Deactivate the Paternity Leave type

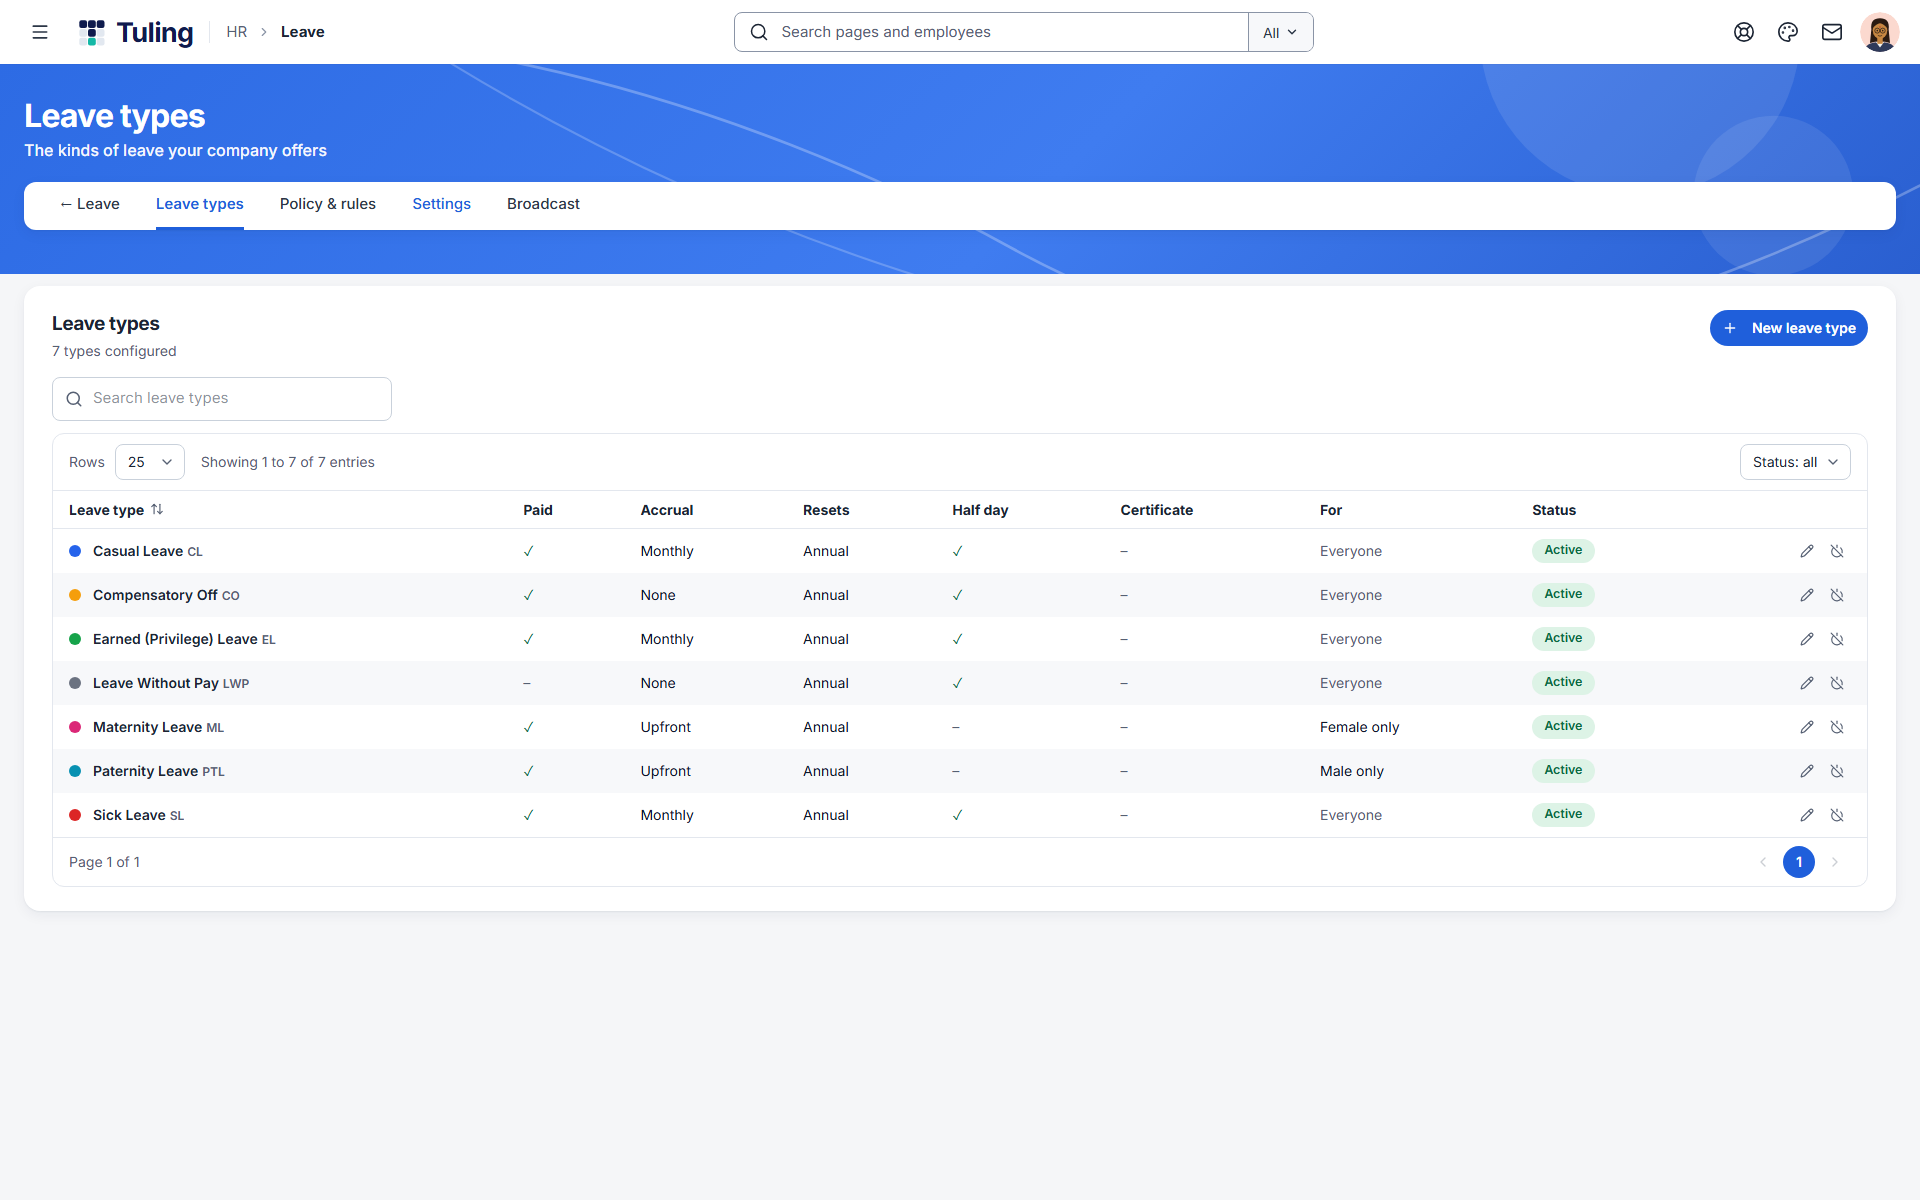(1837, 771)
